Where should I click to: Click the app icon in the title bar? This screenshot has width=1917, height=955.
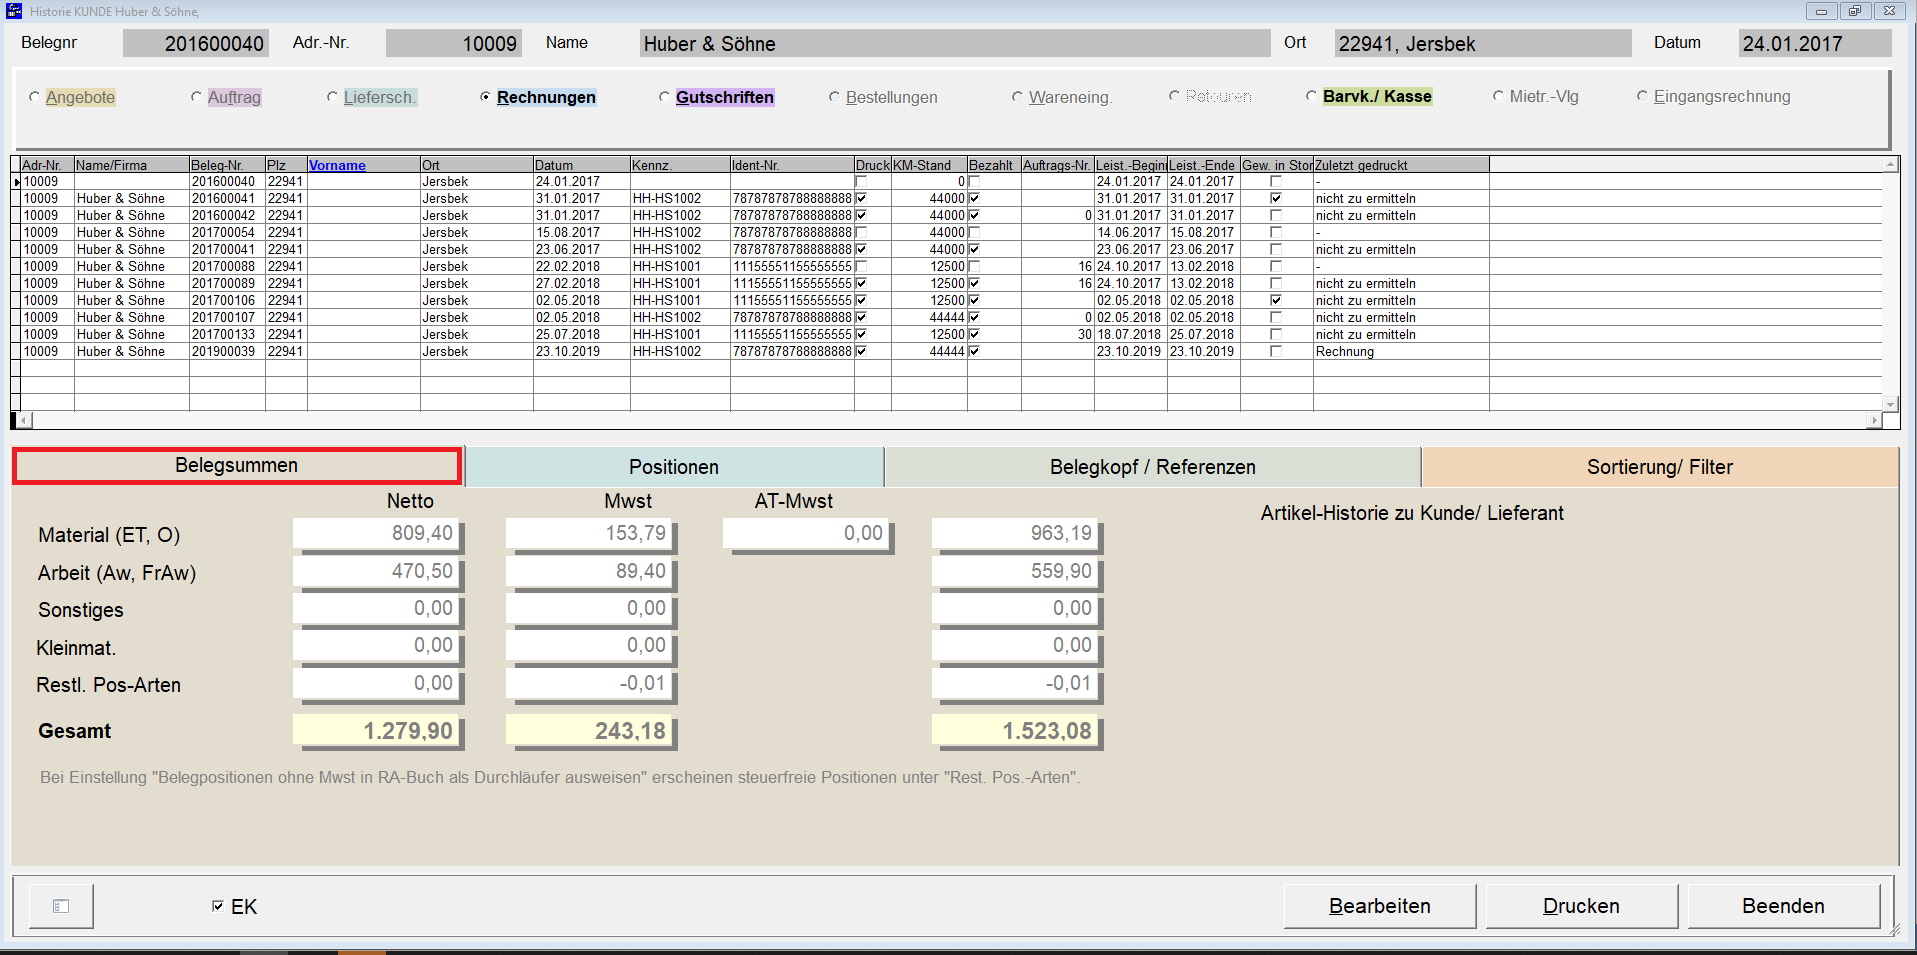click(14, 11)
